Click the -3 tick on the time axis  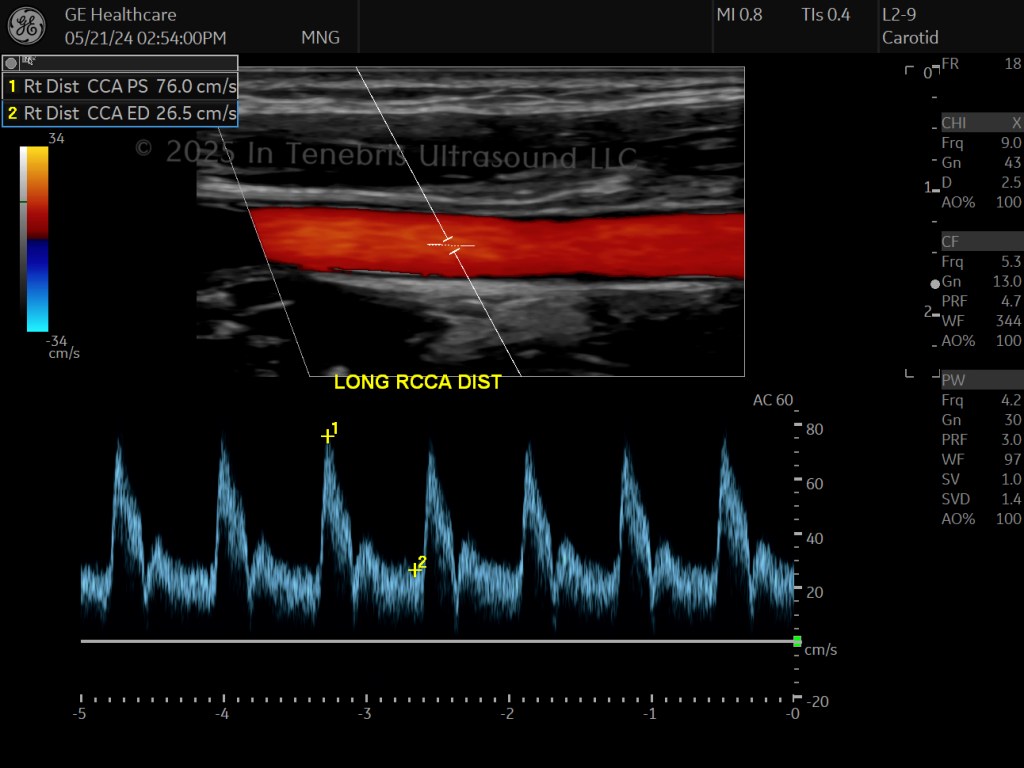coord(364,713)
